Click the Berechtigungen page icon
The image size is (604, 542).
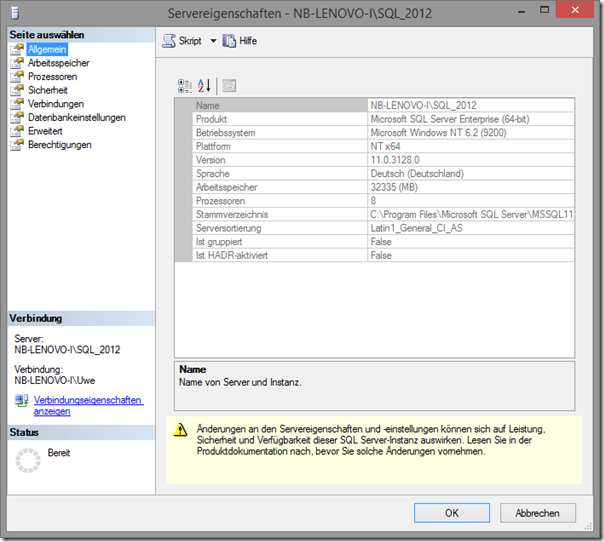click(x=17, y=145)
